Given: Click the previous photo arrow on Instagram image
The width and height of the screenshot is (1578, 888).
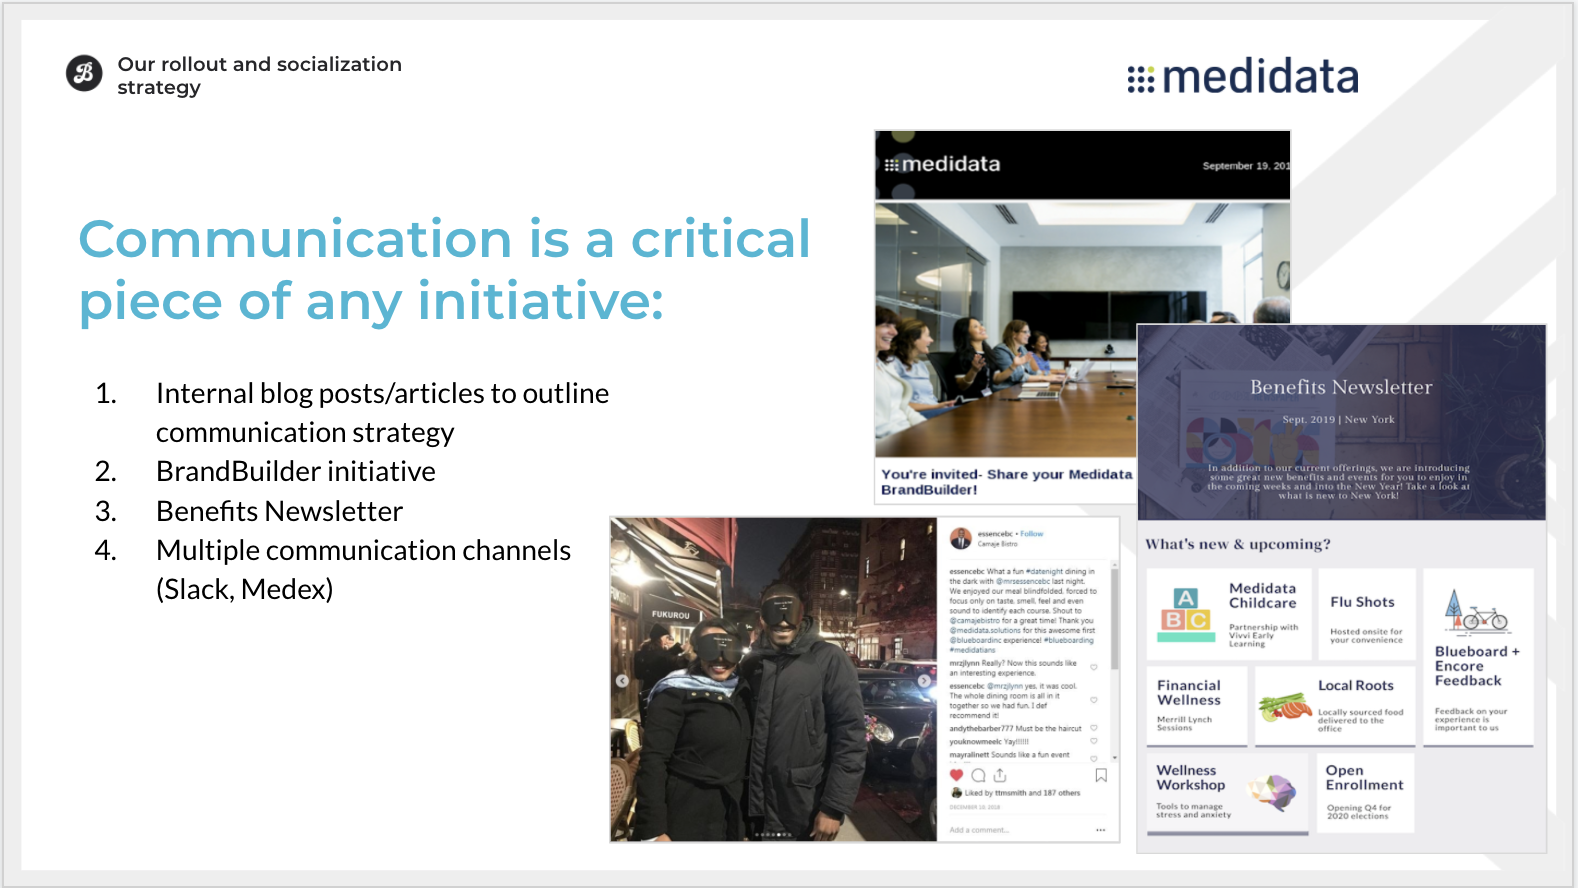Looking at the screenshot, I should (622, 681).
